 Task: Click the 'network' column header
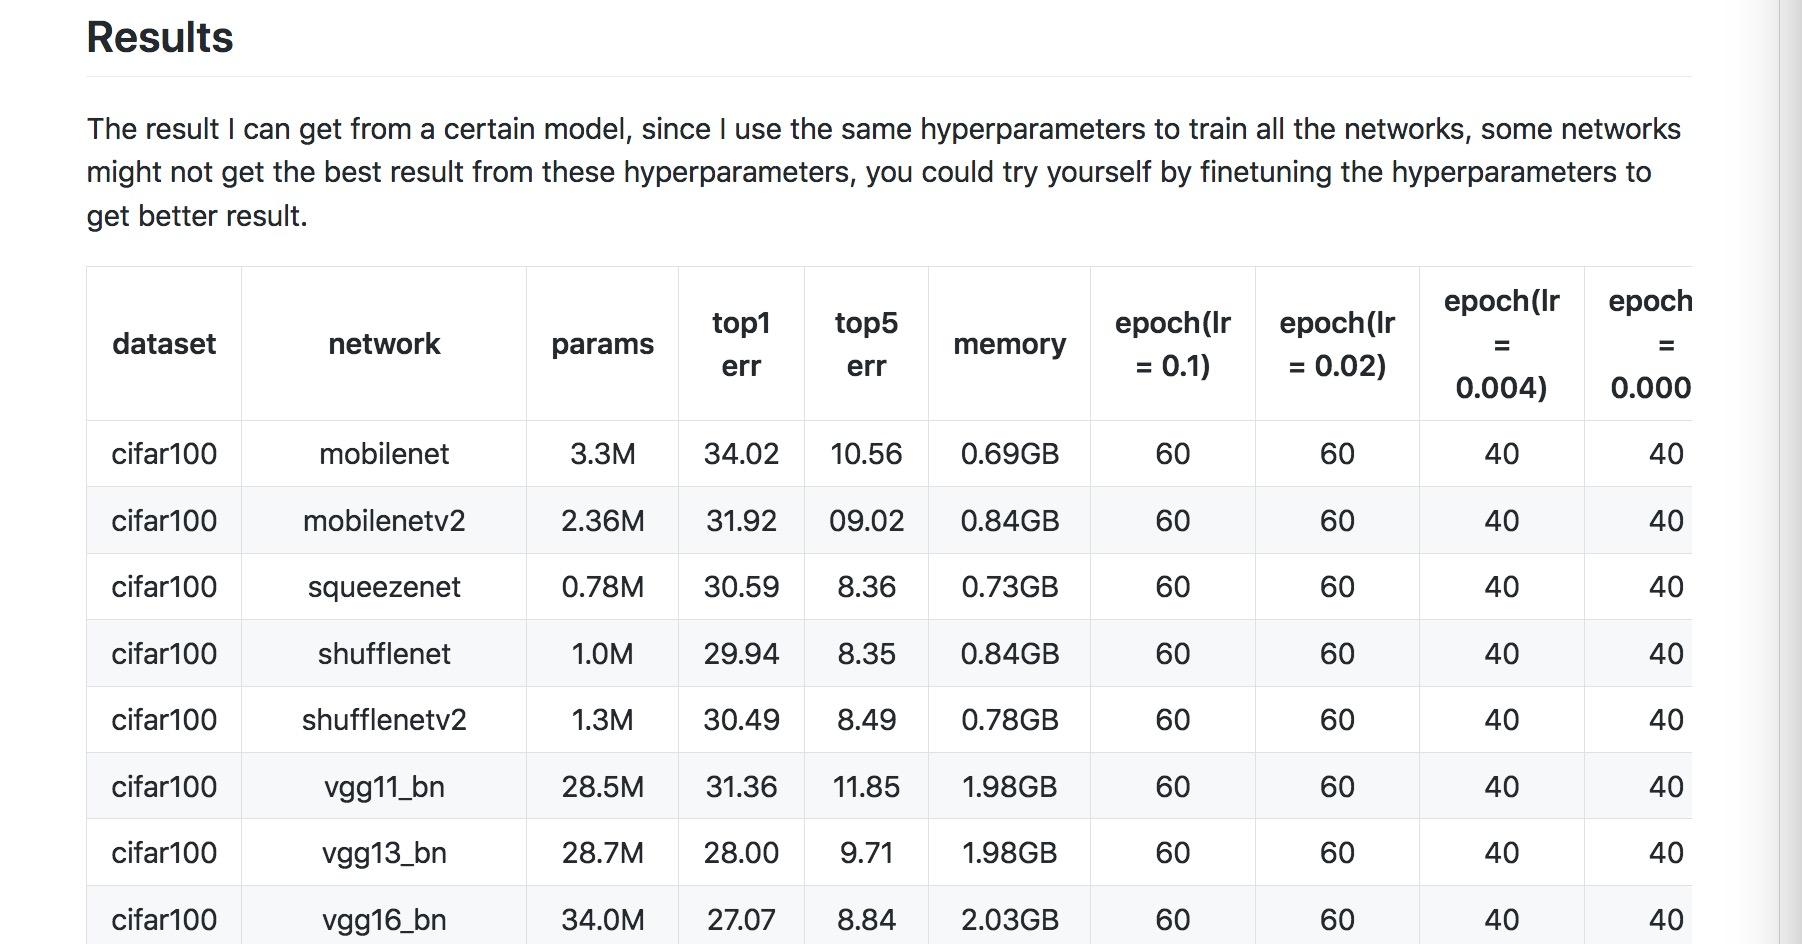point(384,344)
